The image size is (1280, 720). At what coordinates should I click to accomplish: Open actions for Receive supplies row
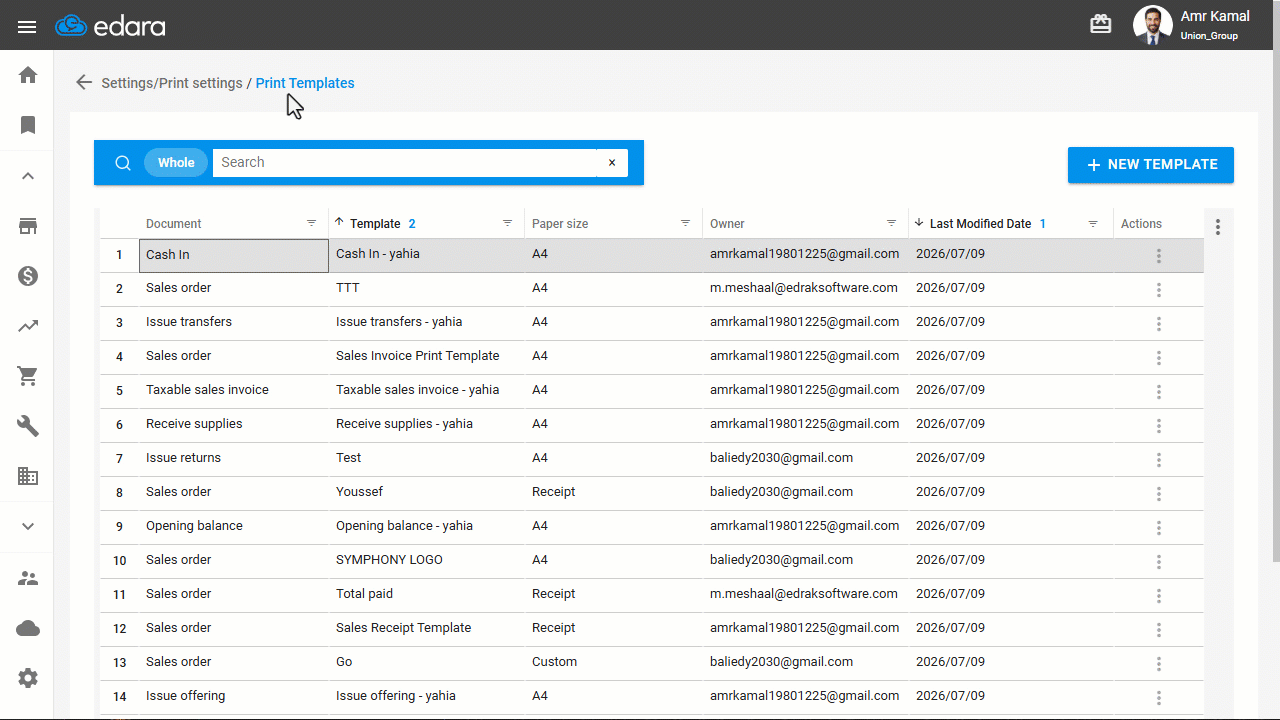click(x=1159, y=426)
